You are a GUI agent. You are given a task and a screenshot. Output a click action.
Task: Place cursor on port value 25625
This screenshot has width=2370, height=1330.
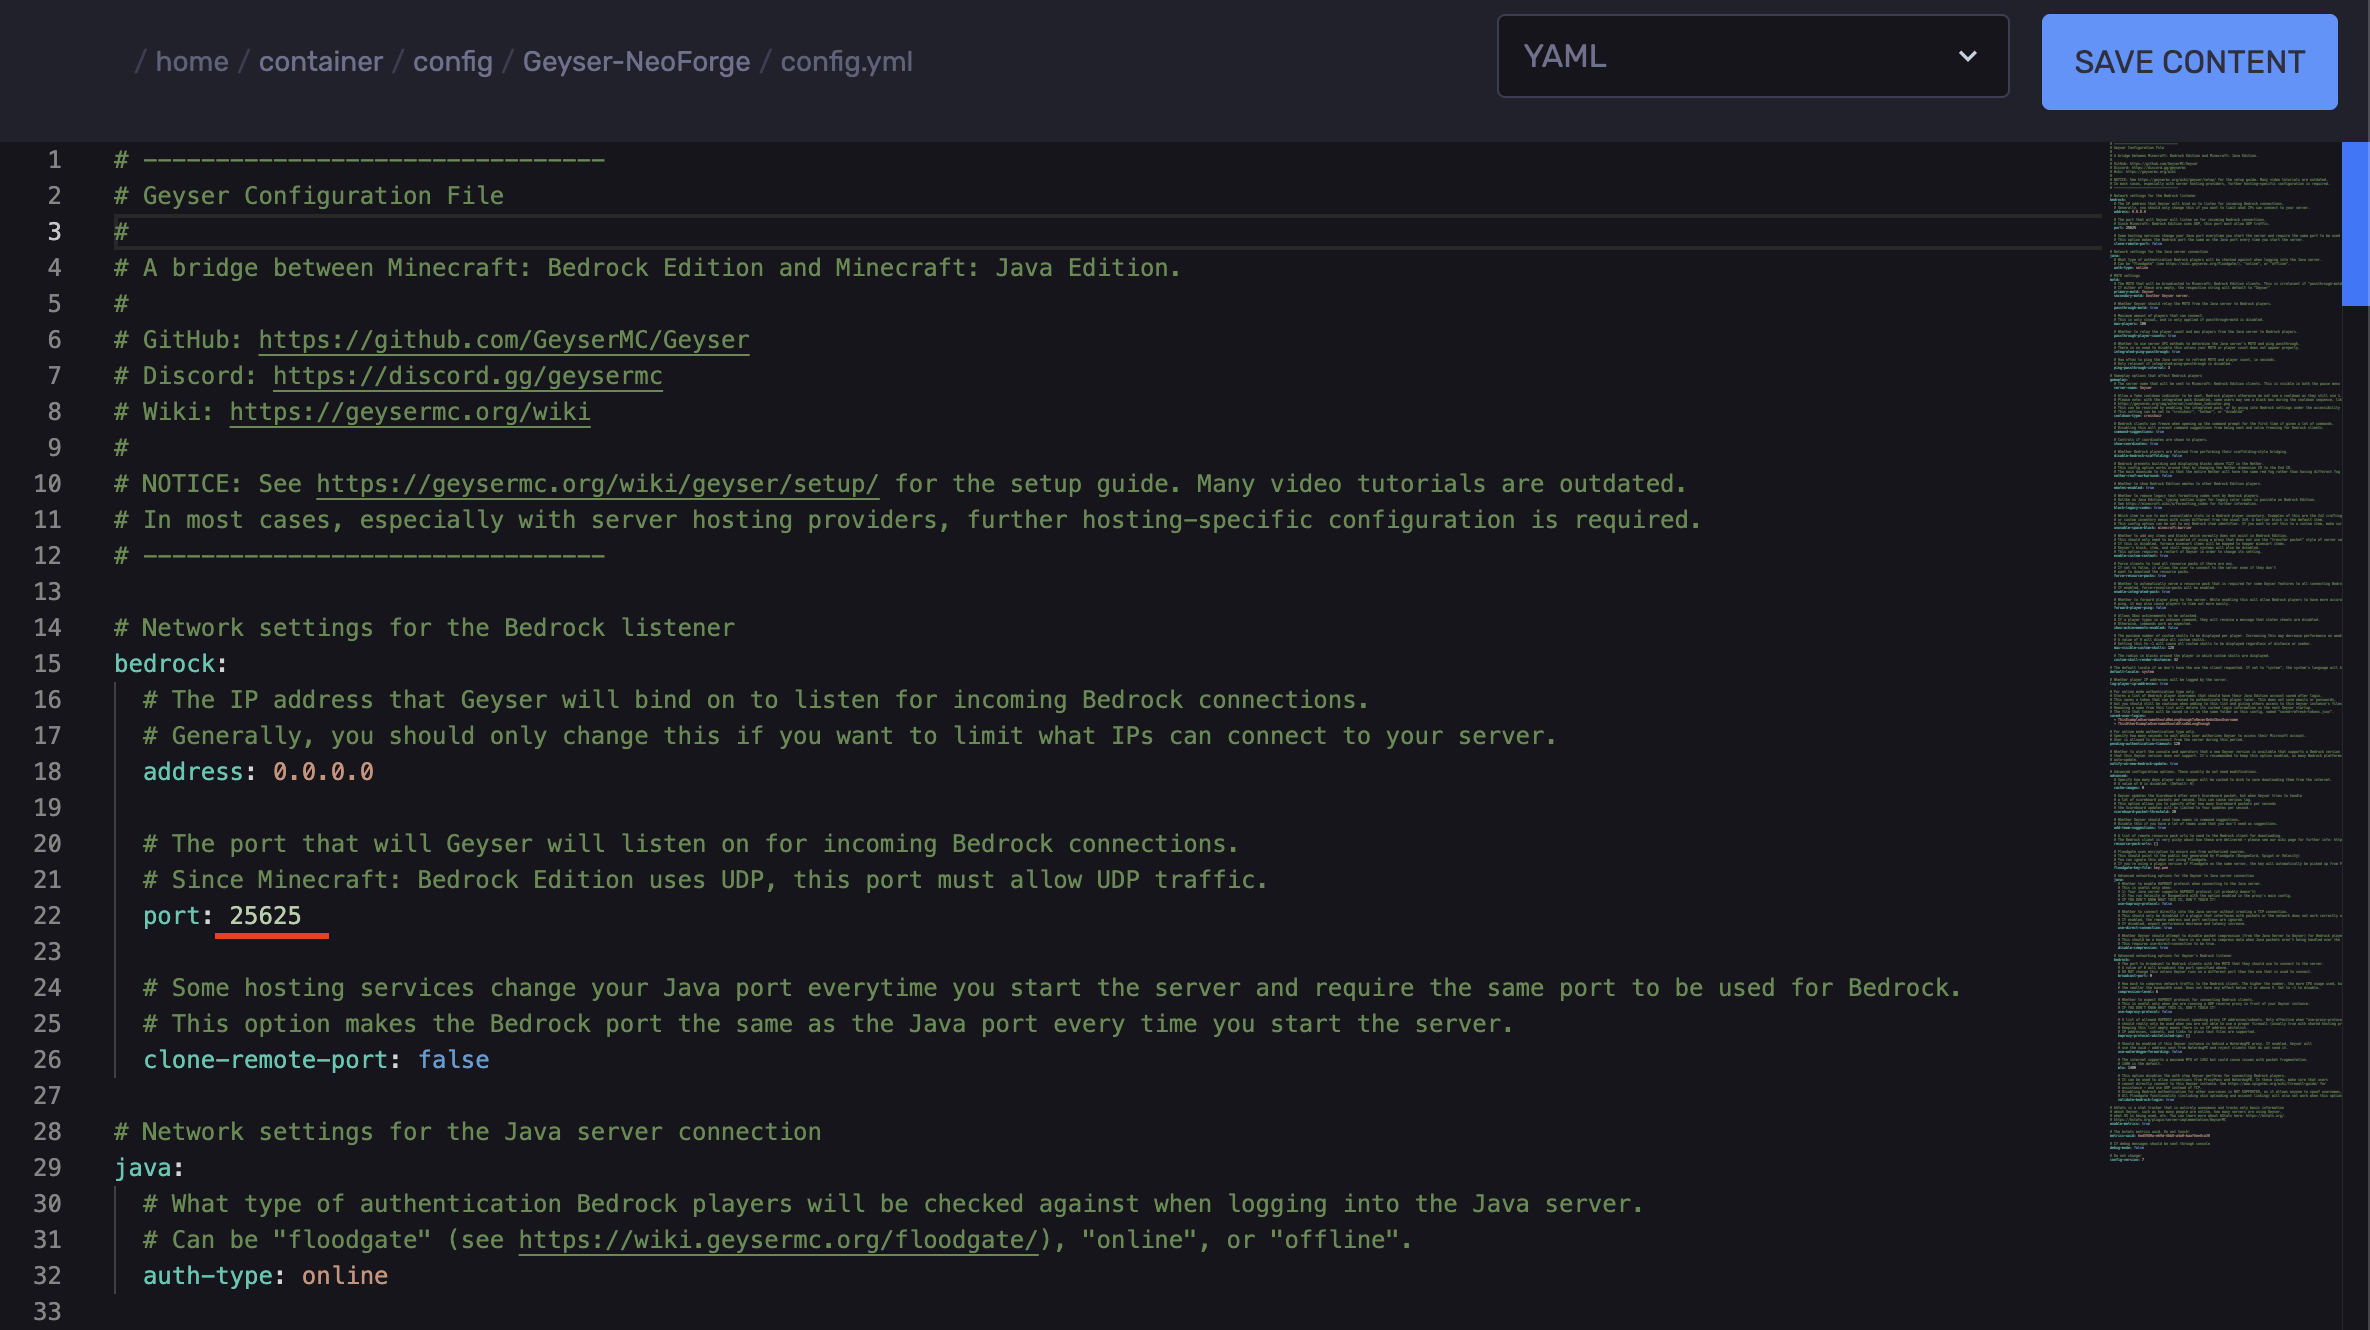point(265,916)
